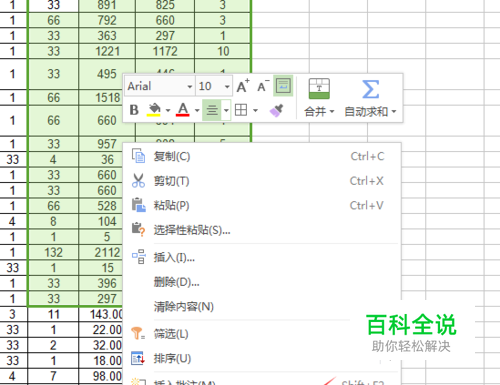Open font color dropdown arrow
Viewport: 500px width, 385px height.
197,110
